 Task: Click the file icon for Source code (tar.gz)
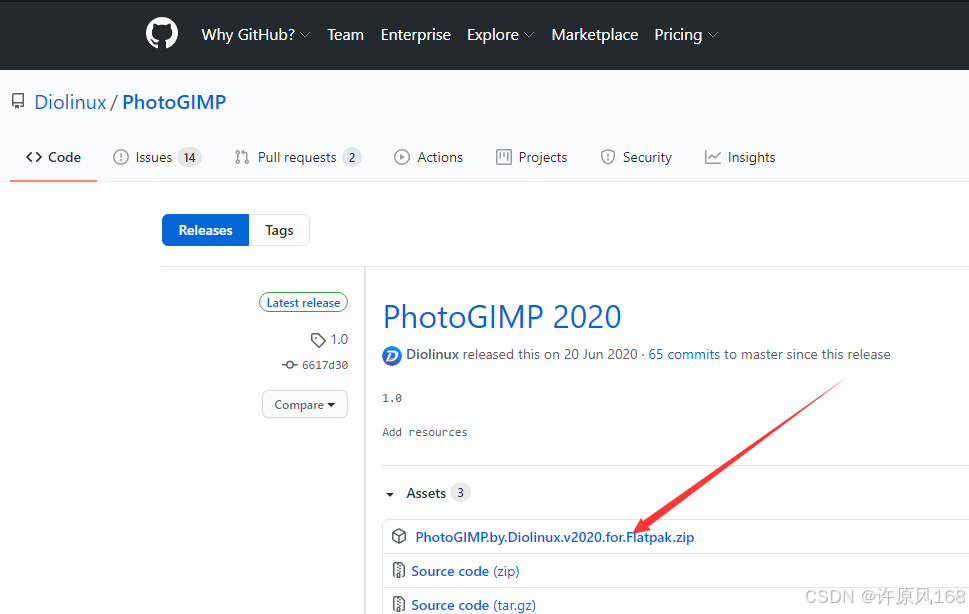click(399, 603)
